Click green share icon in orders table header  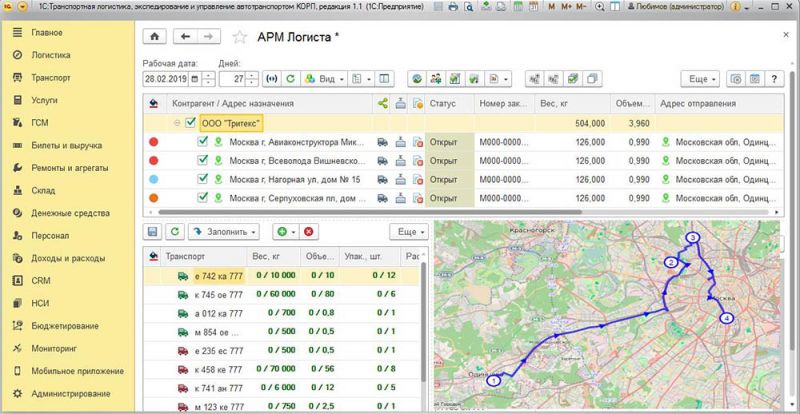coord(382,104)
